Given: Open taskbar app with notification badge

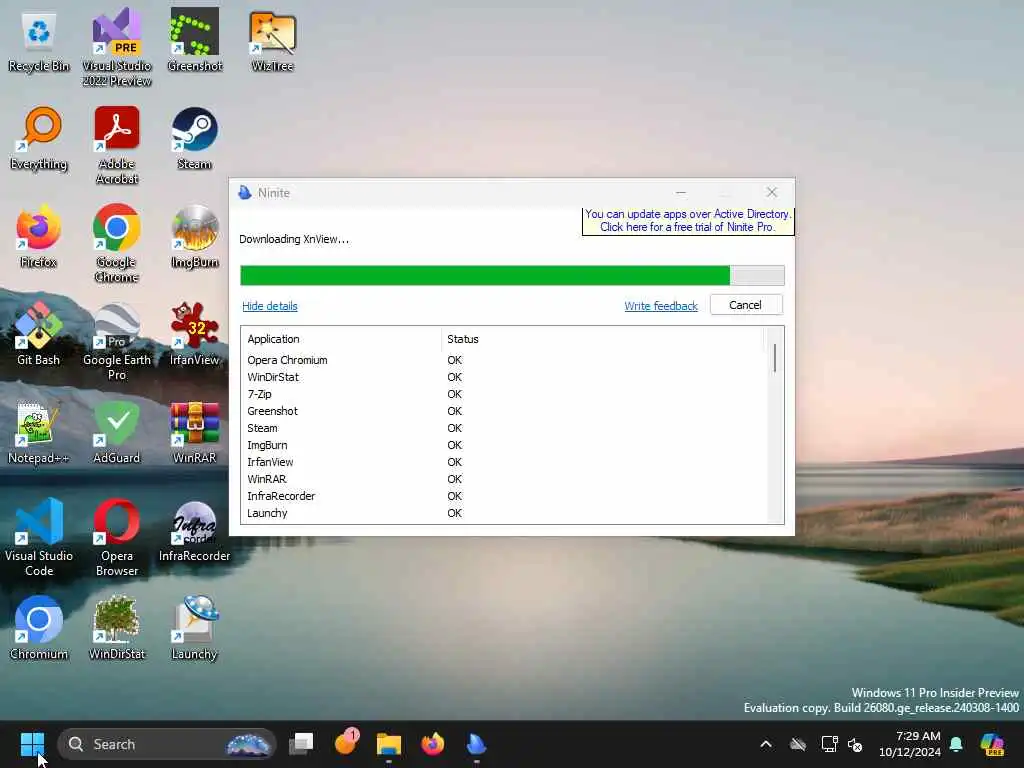Looking at the screenshot, I should pyautogui.click(x=345, y=743).
